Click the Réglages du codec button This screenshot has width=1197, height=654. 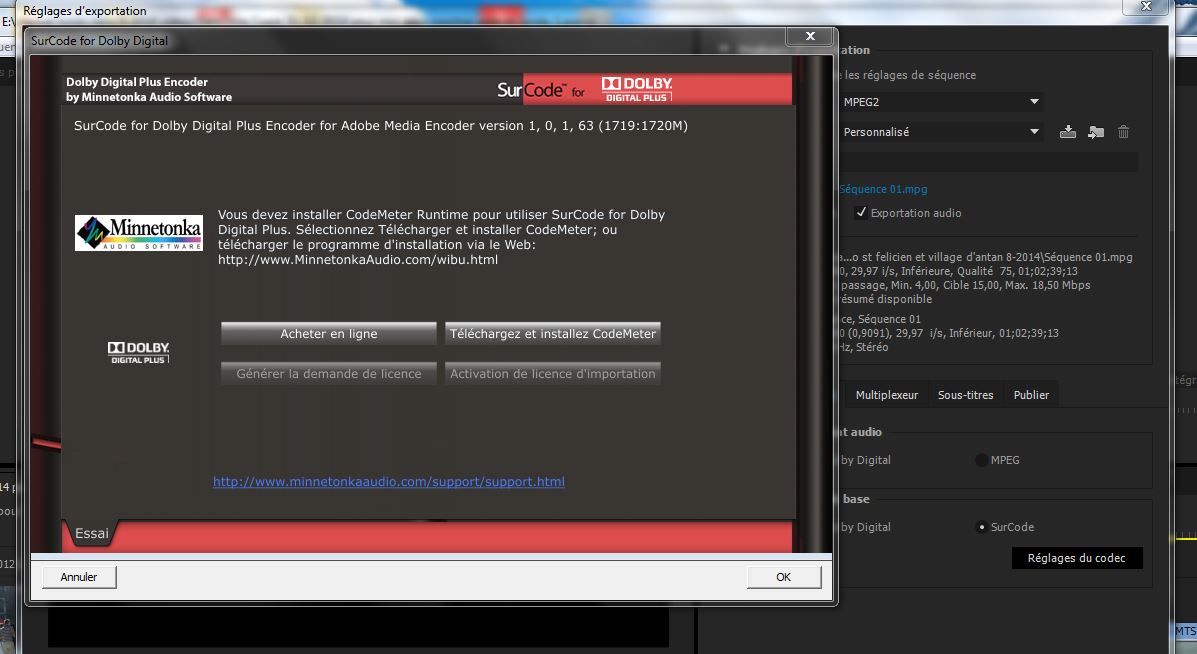(x=1076, y=558)
